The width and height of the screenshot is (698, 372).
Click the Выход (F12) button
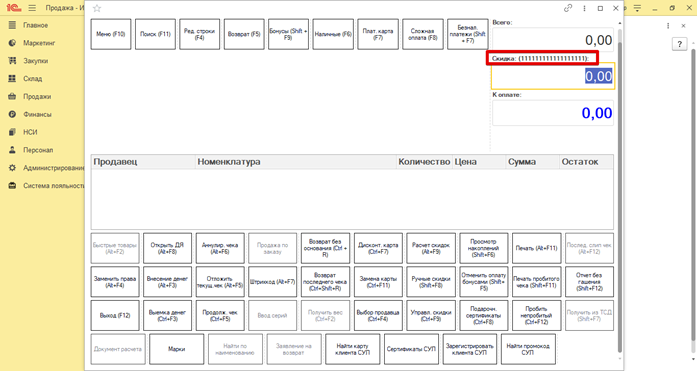pyautogui.click(x=115, y=315)
